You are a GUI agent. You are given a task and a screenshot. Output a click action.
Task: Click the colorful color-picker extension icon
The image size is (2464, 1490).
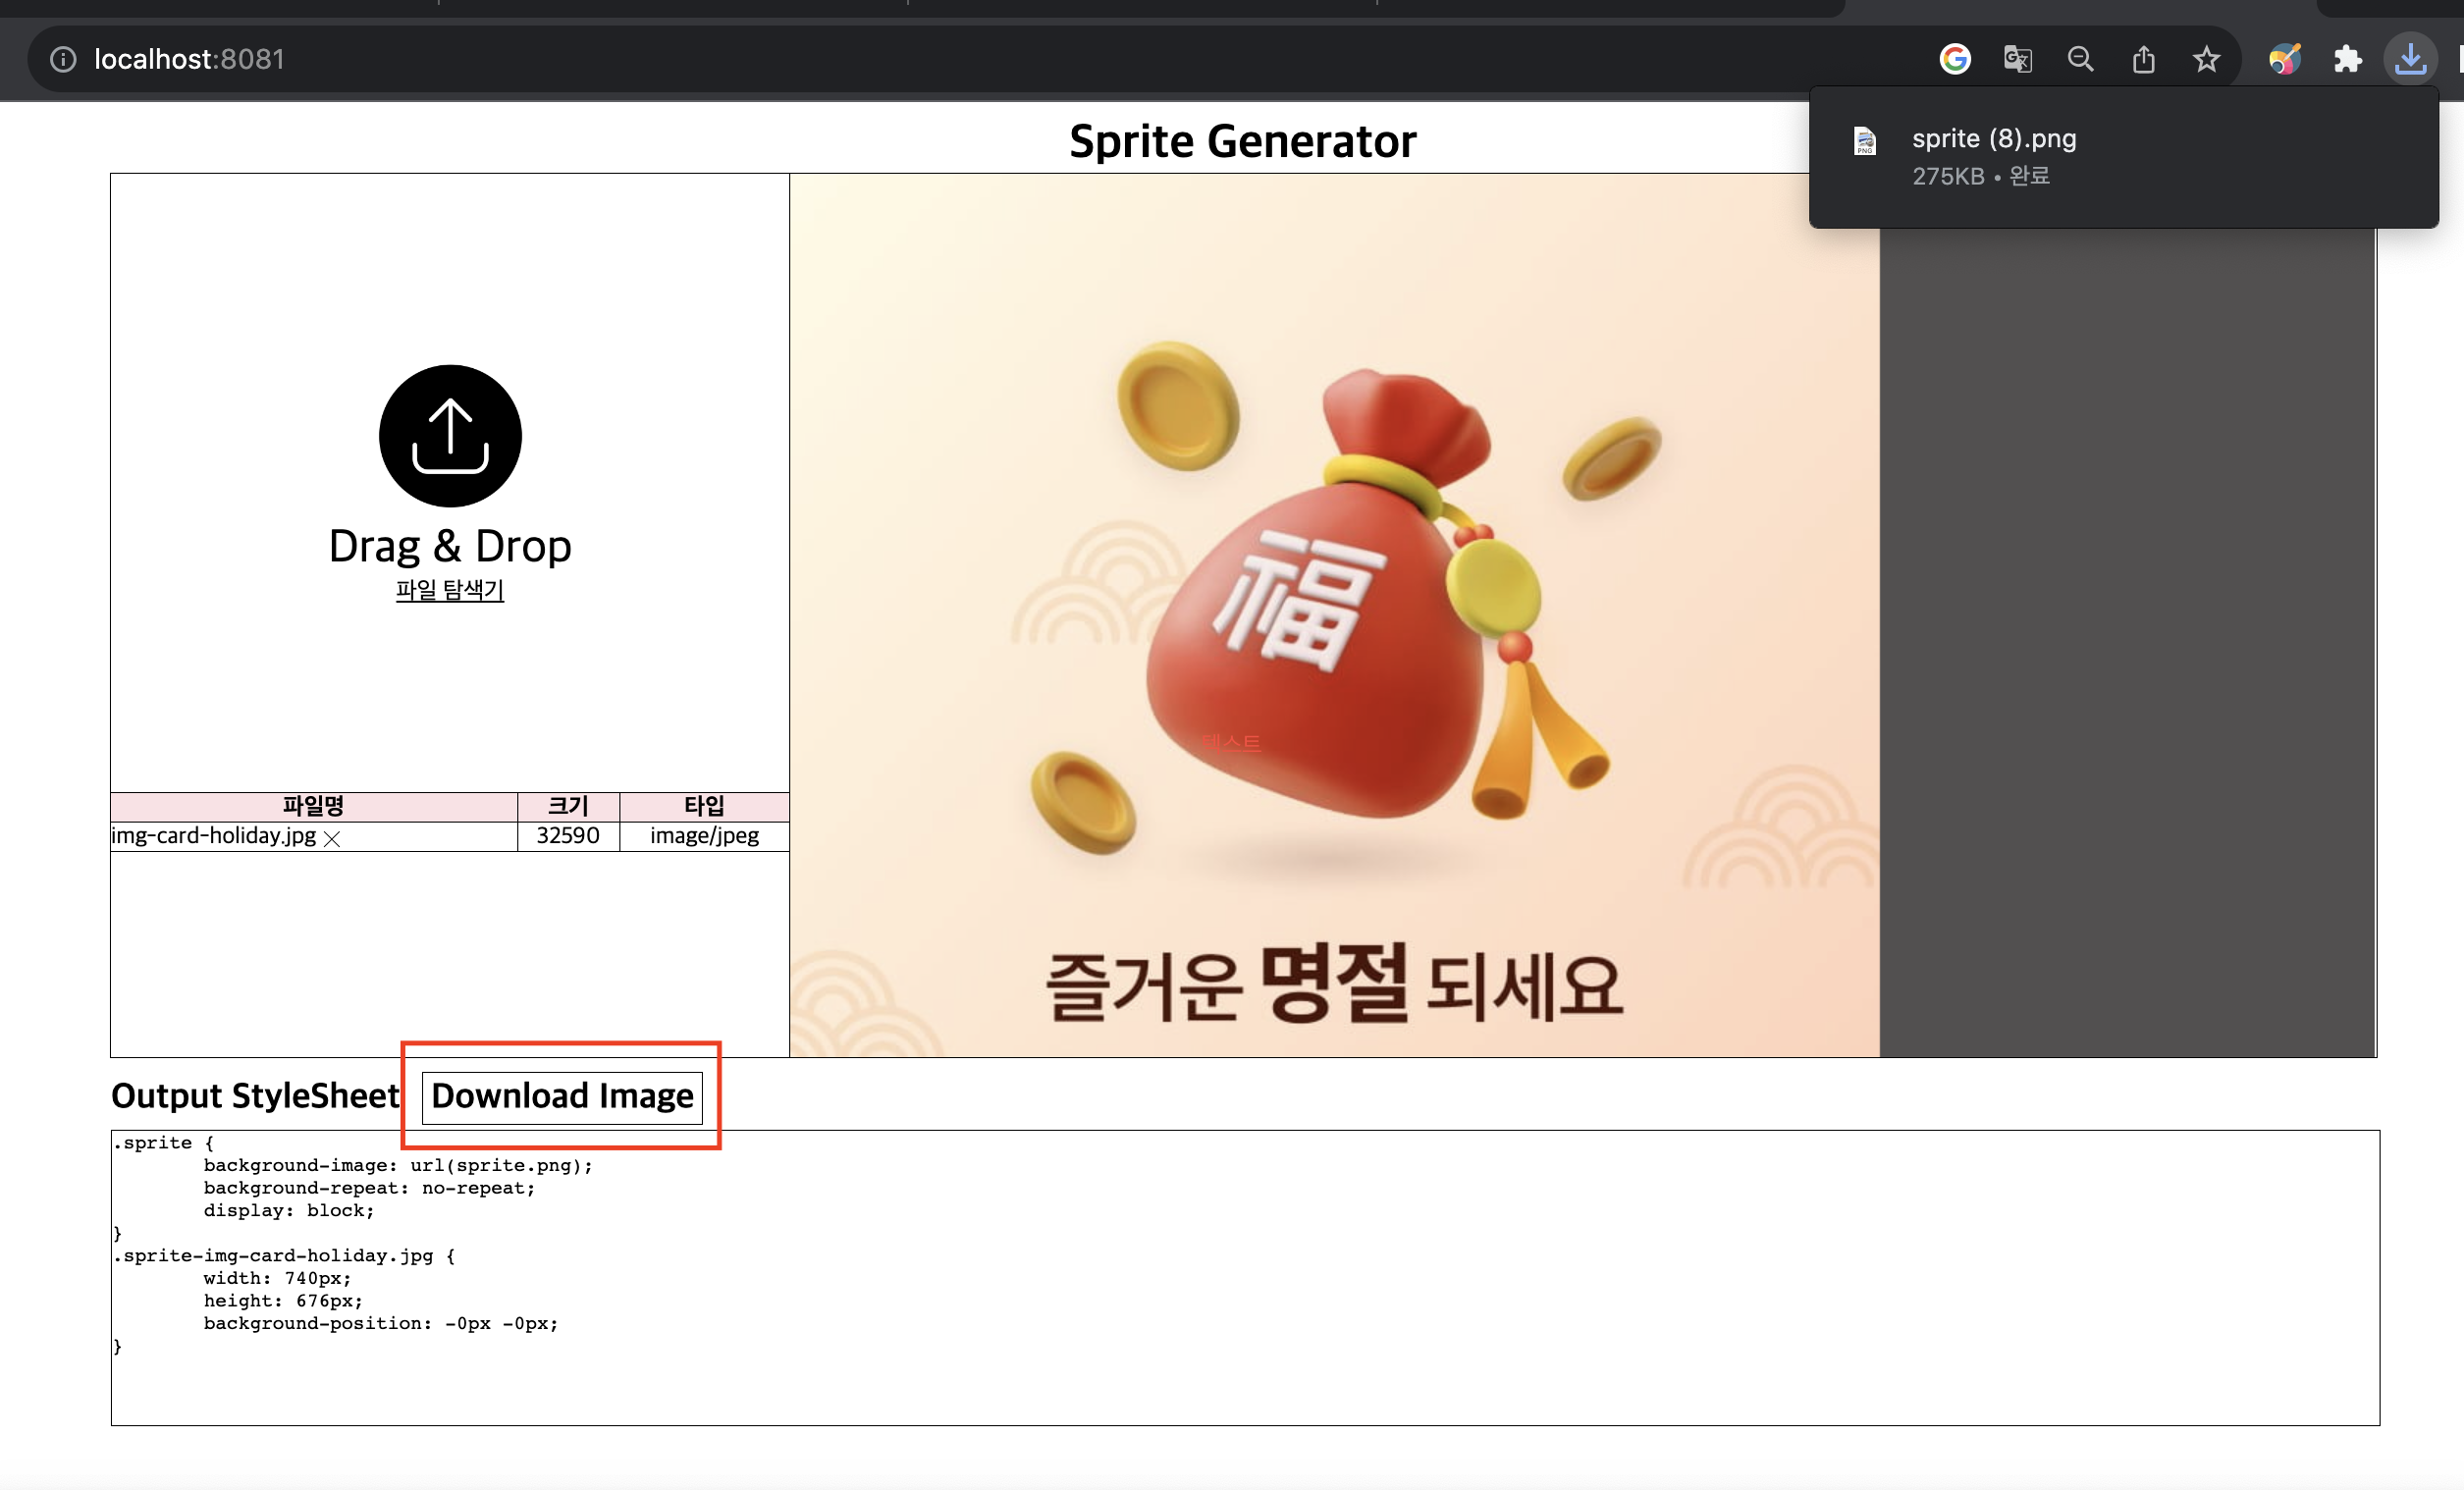(2284, 58)
